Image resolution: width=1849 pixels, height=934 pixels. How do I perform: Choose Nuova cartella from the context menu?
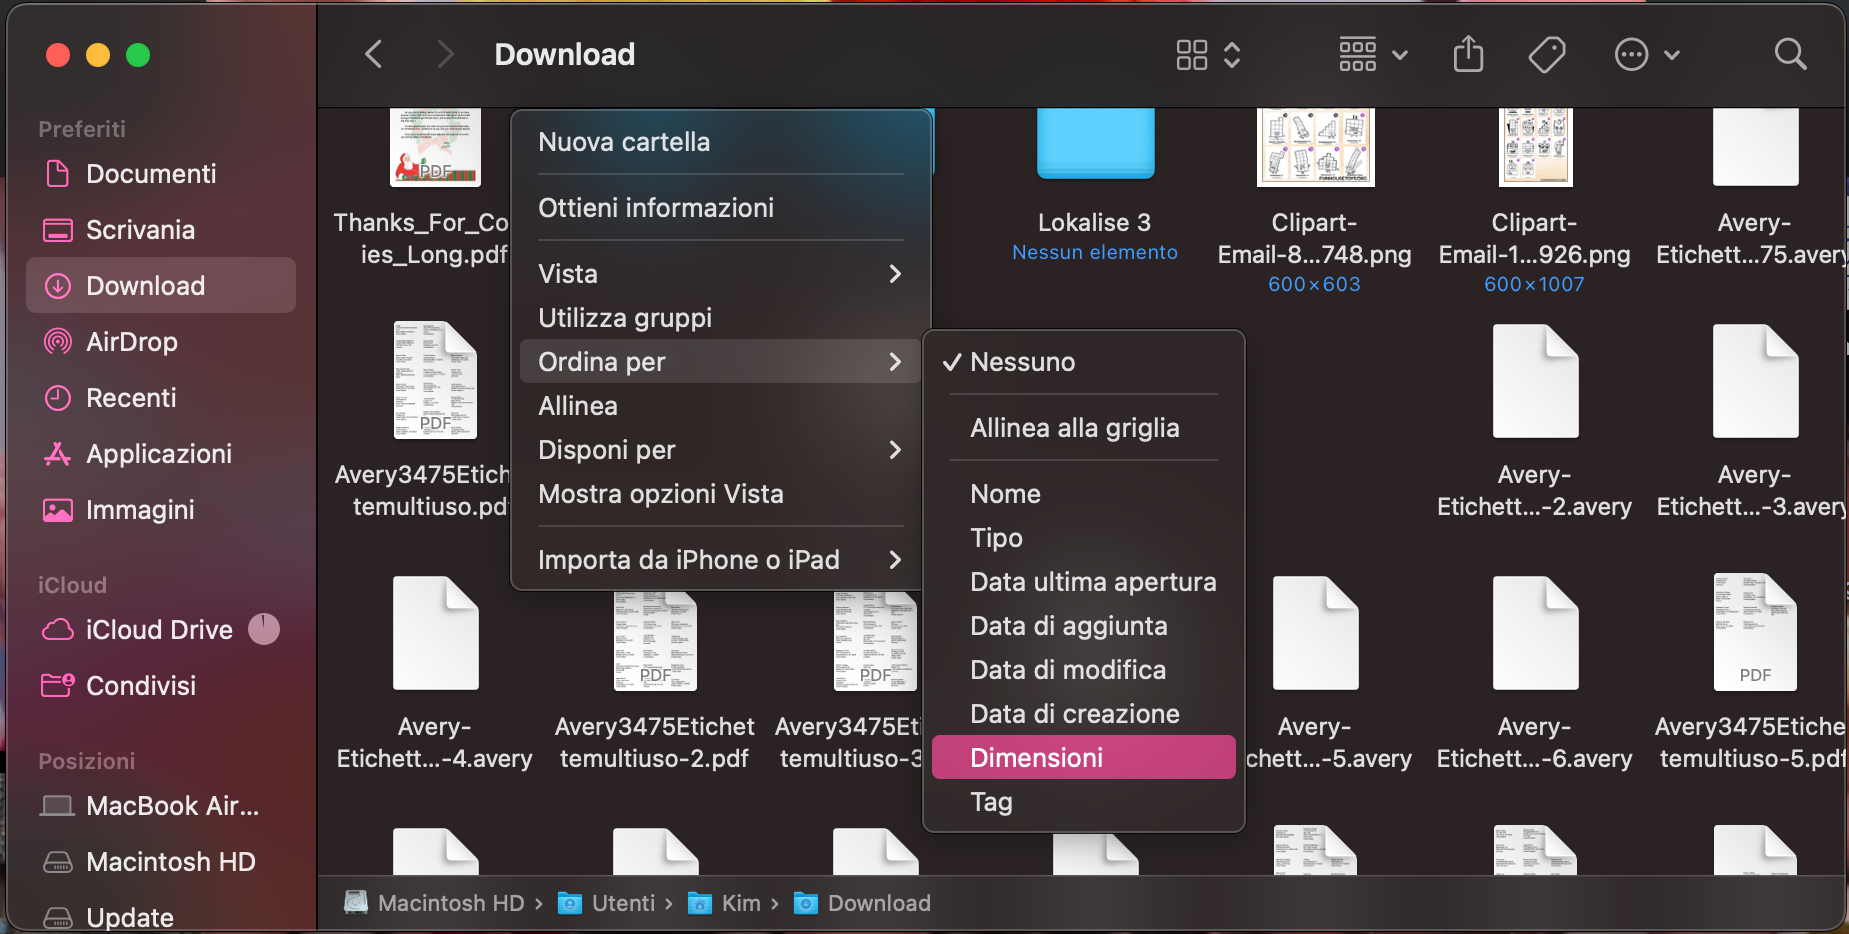(x=625, y=142)
